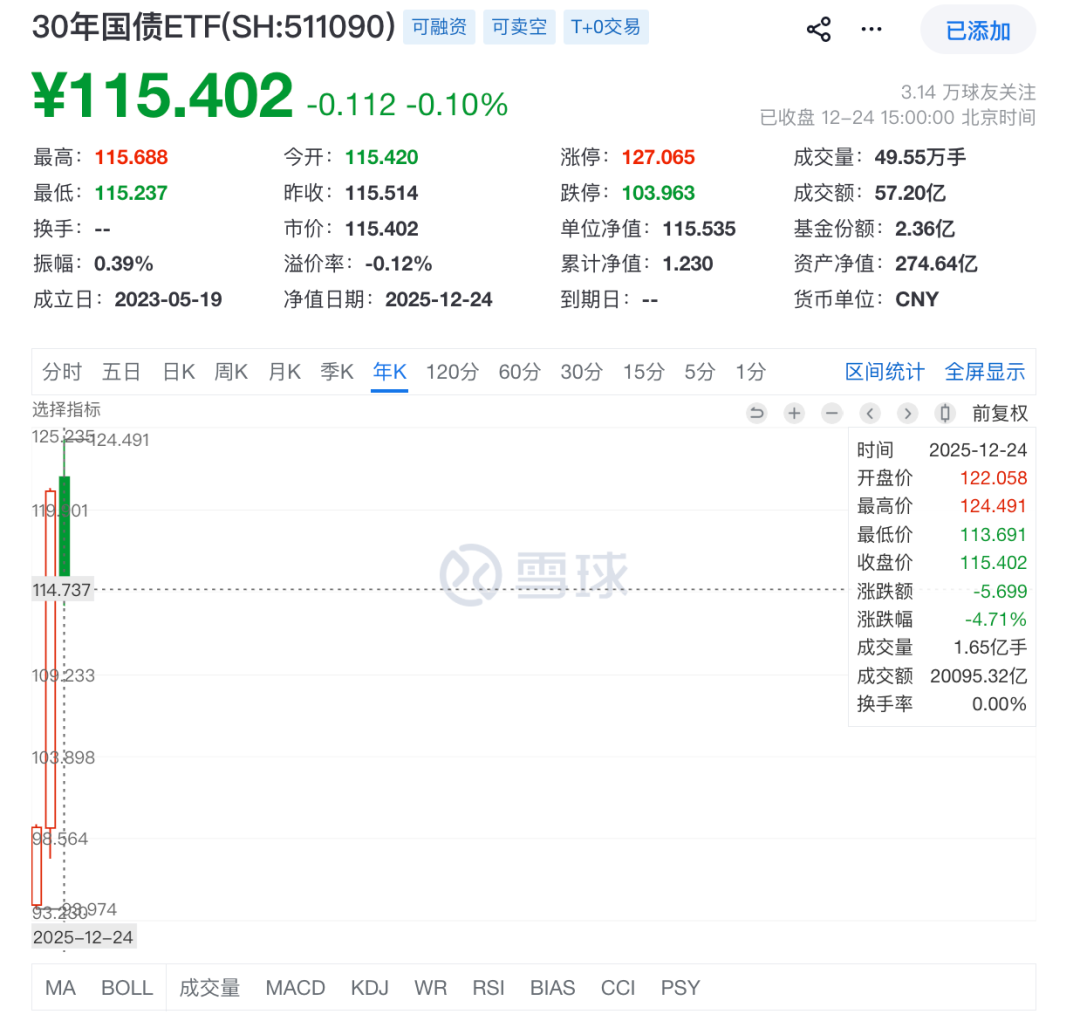Click the 最低 value 115.237

(x=131, y=193)
